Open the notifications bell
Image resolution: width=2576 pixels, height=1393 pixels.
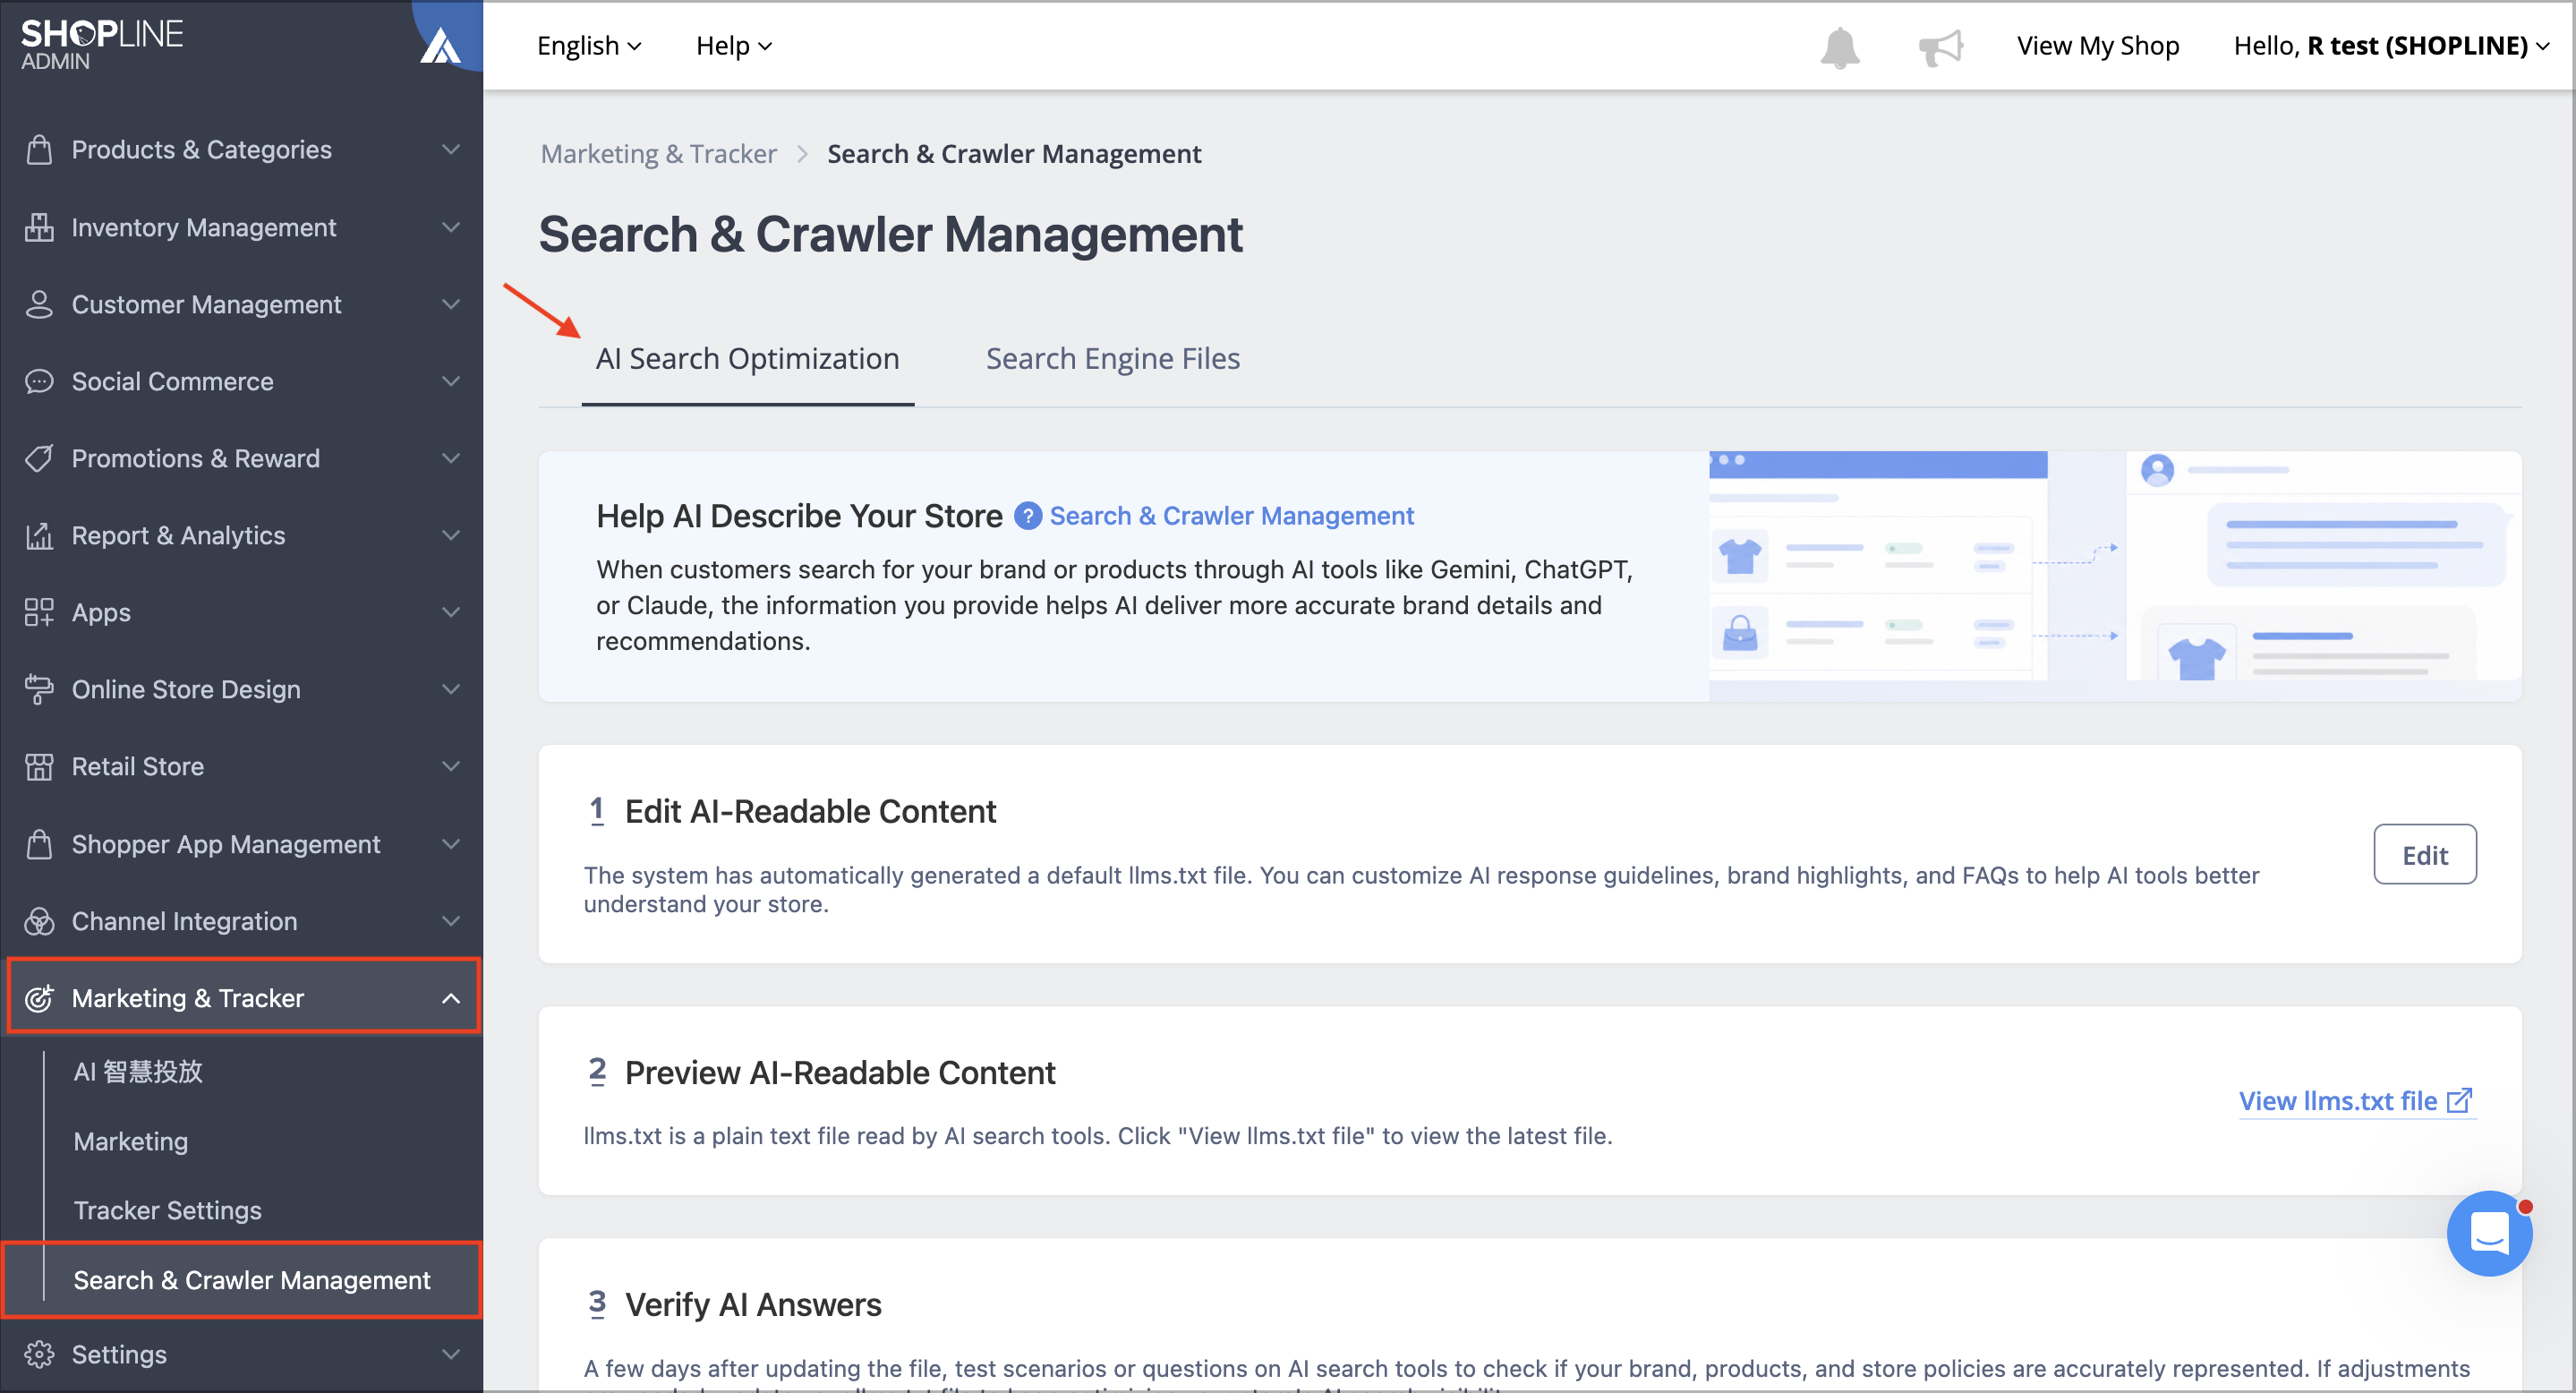[x=1839, y=47]
